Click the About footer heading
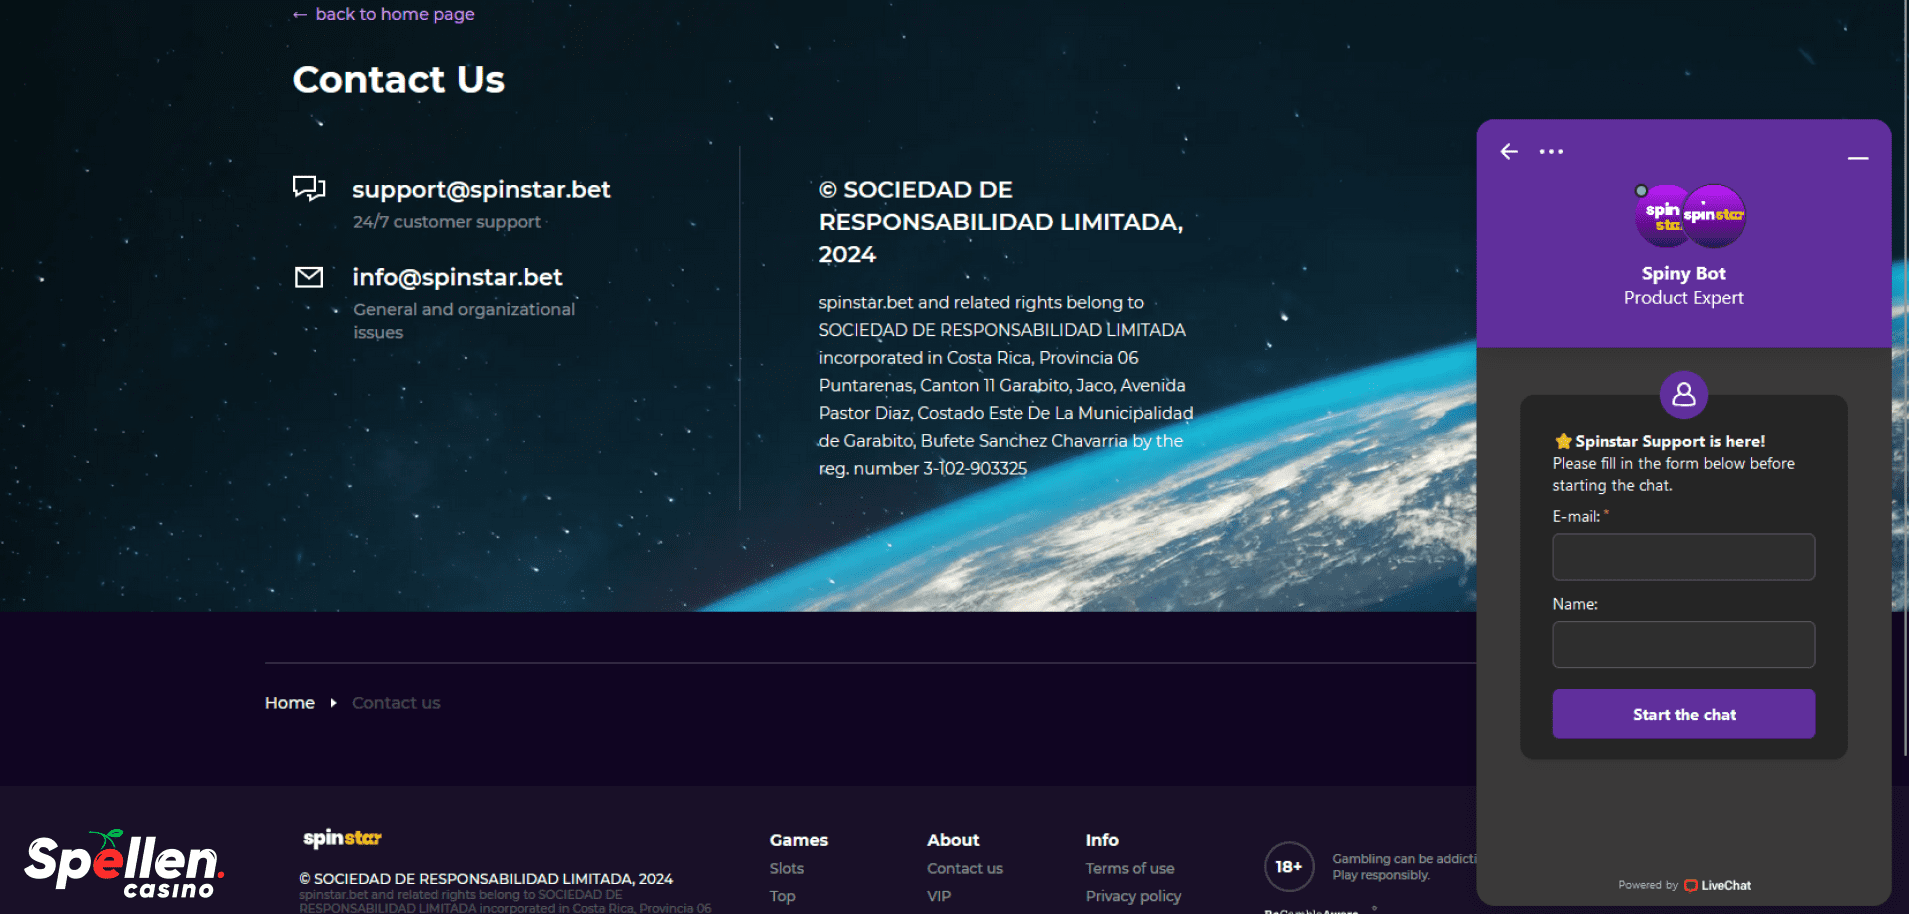This screenshot has height=914, width=1909. click(953, 840)
